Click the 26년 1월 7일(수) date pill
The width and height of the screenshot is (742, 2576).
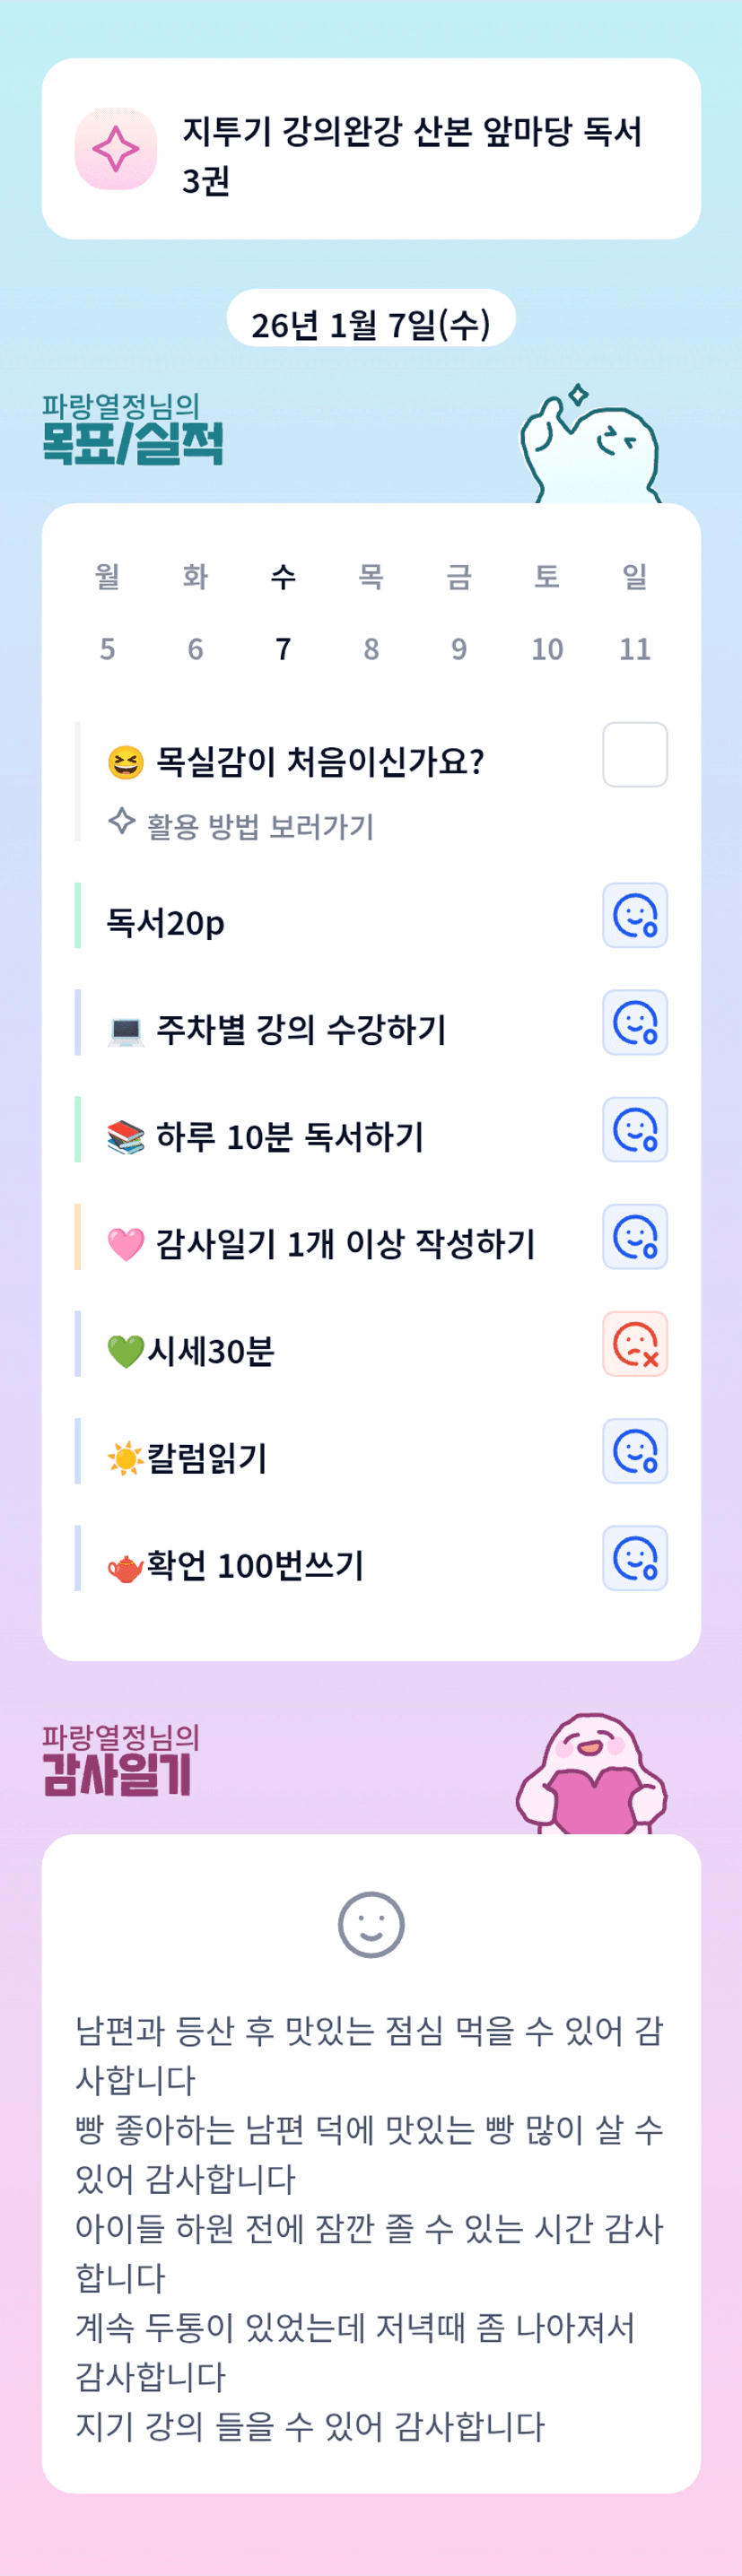pyautogui.click(x=371, y=323)
